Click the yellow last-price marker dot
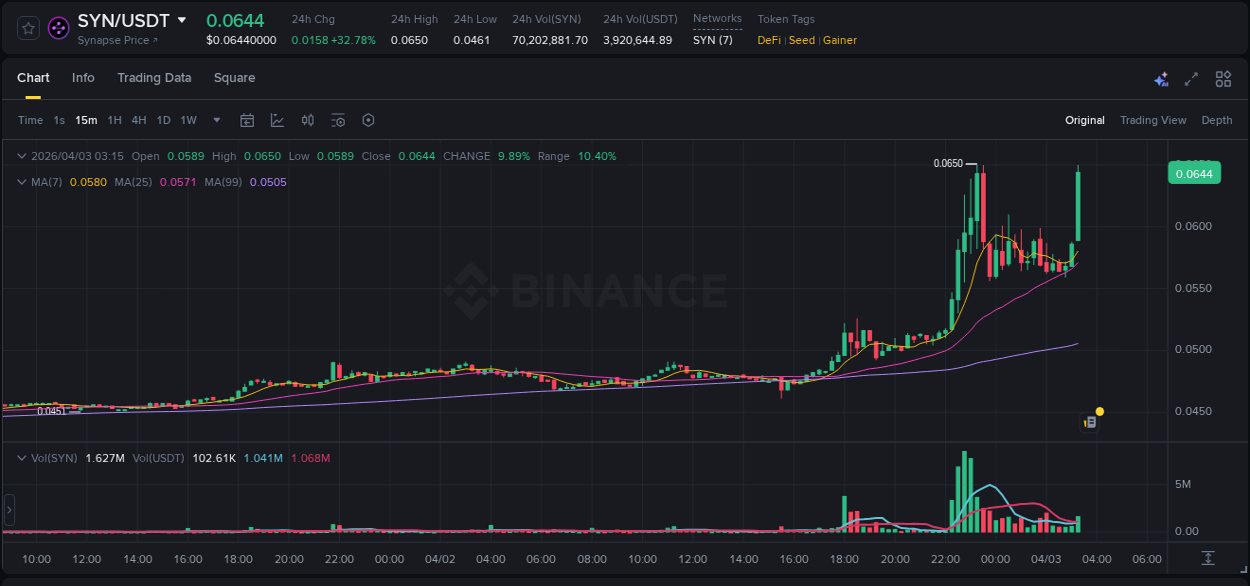 pos(1099,411)
